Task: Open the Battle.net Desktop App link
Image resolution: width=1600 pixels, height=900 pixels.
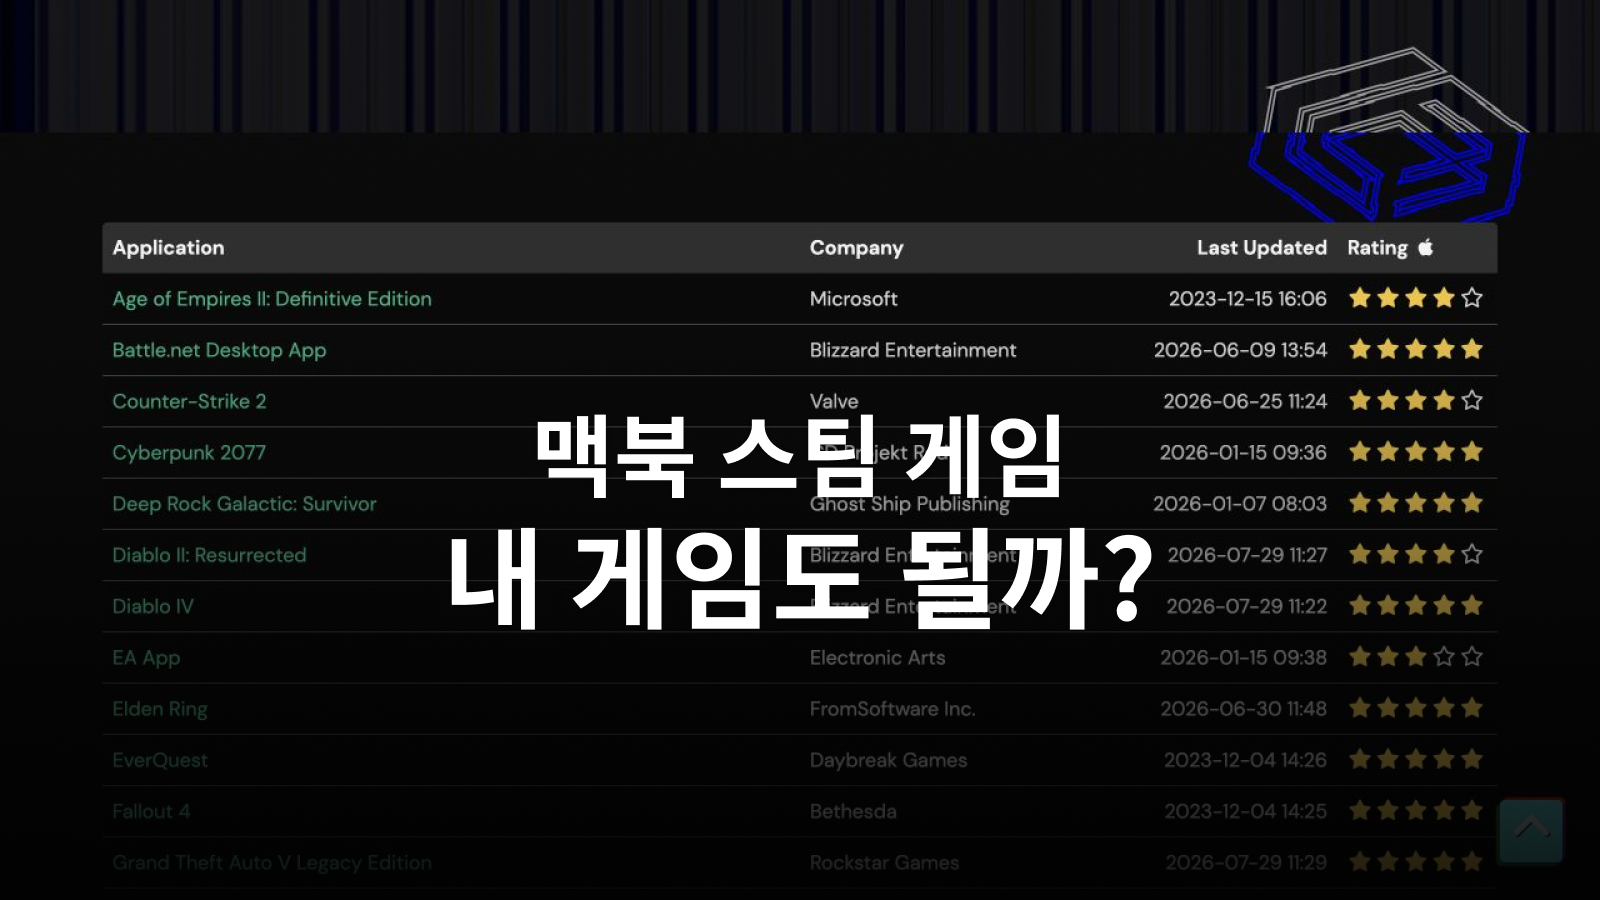Action: [219, 350]
